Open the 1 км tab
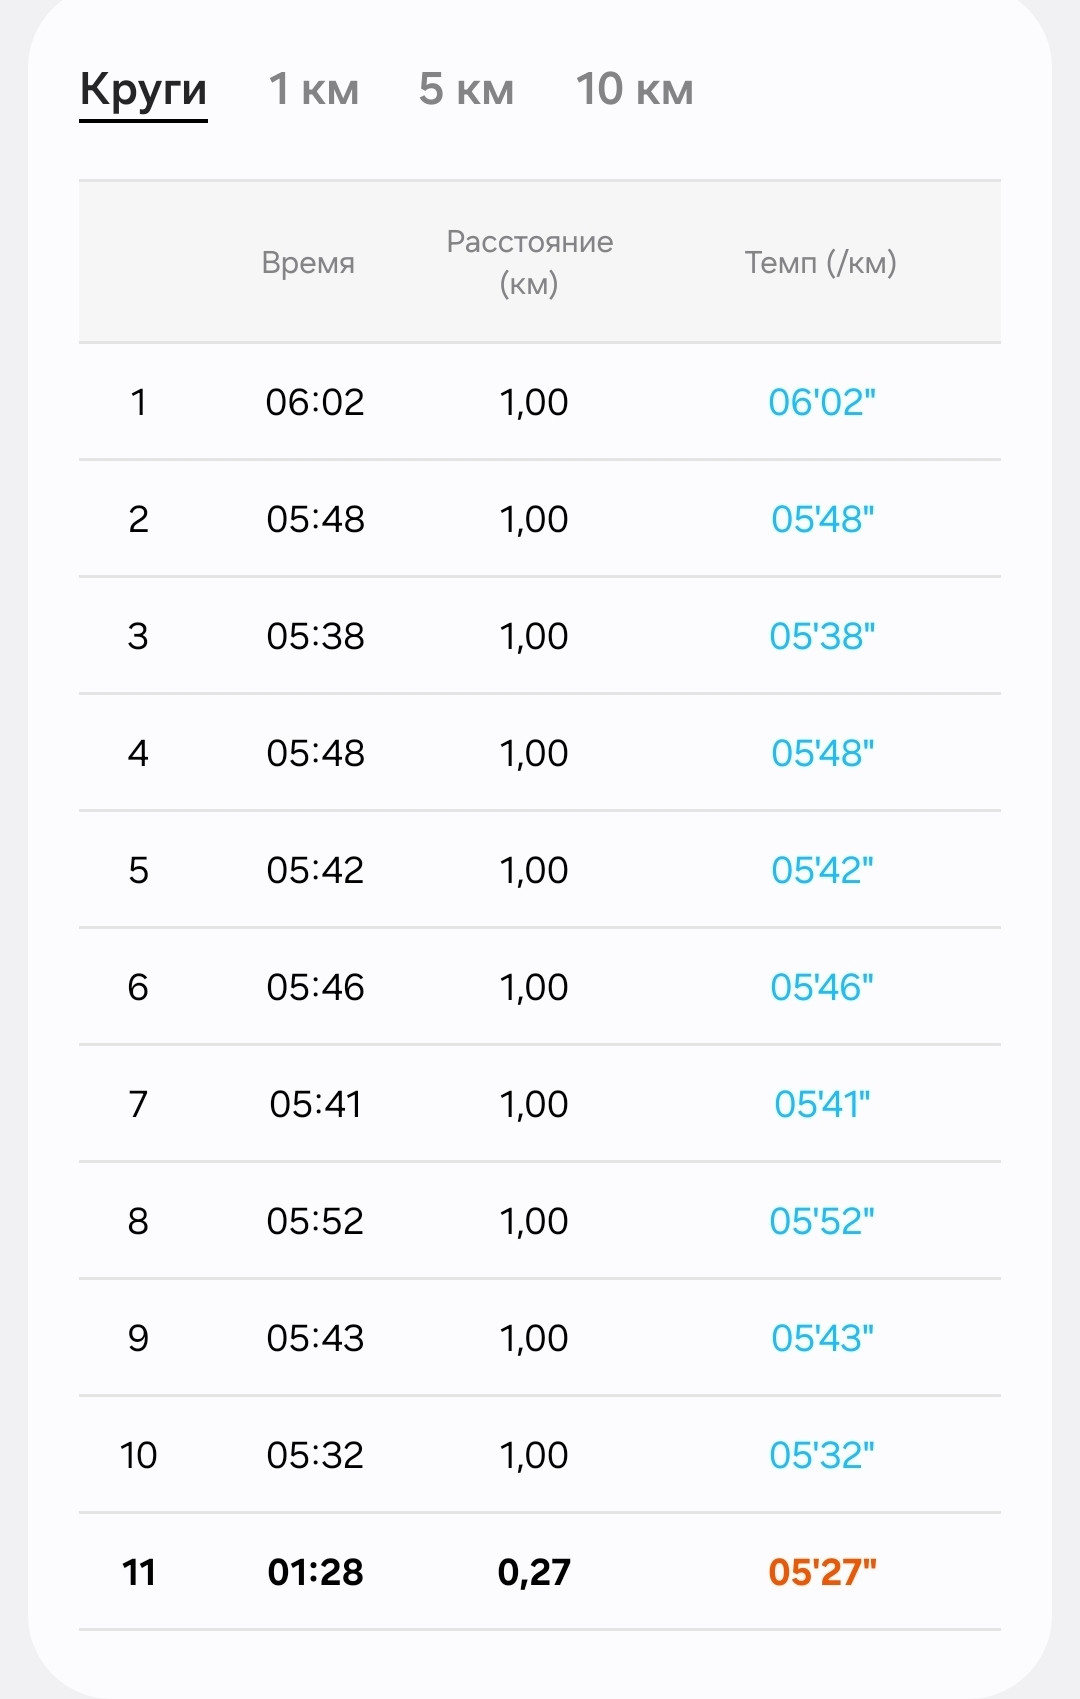This screenshot has width=1080, height=1699. [x=313, y=90]
